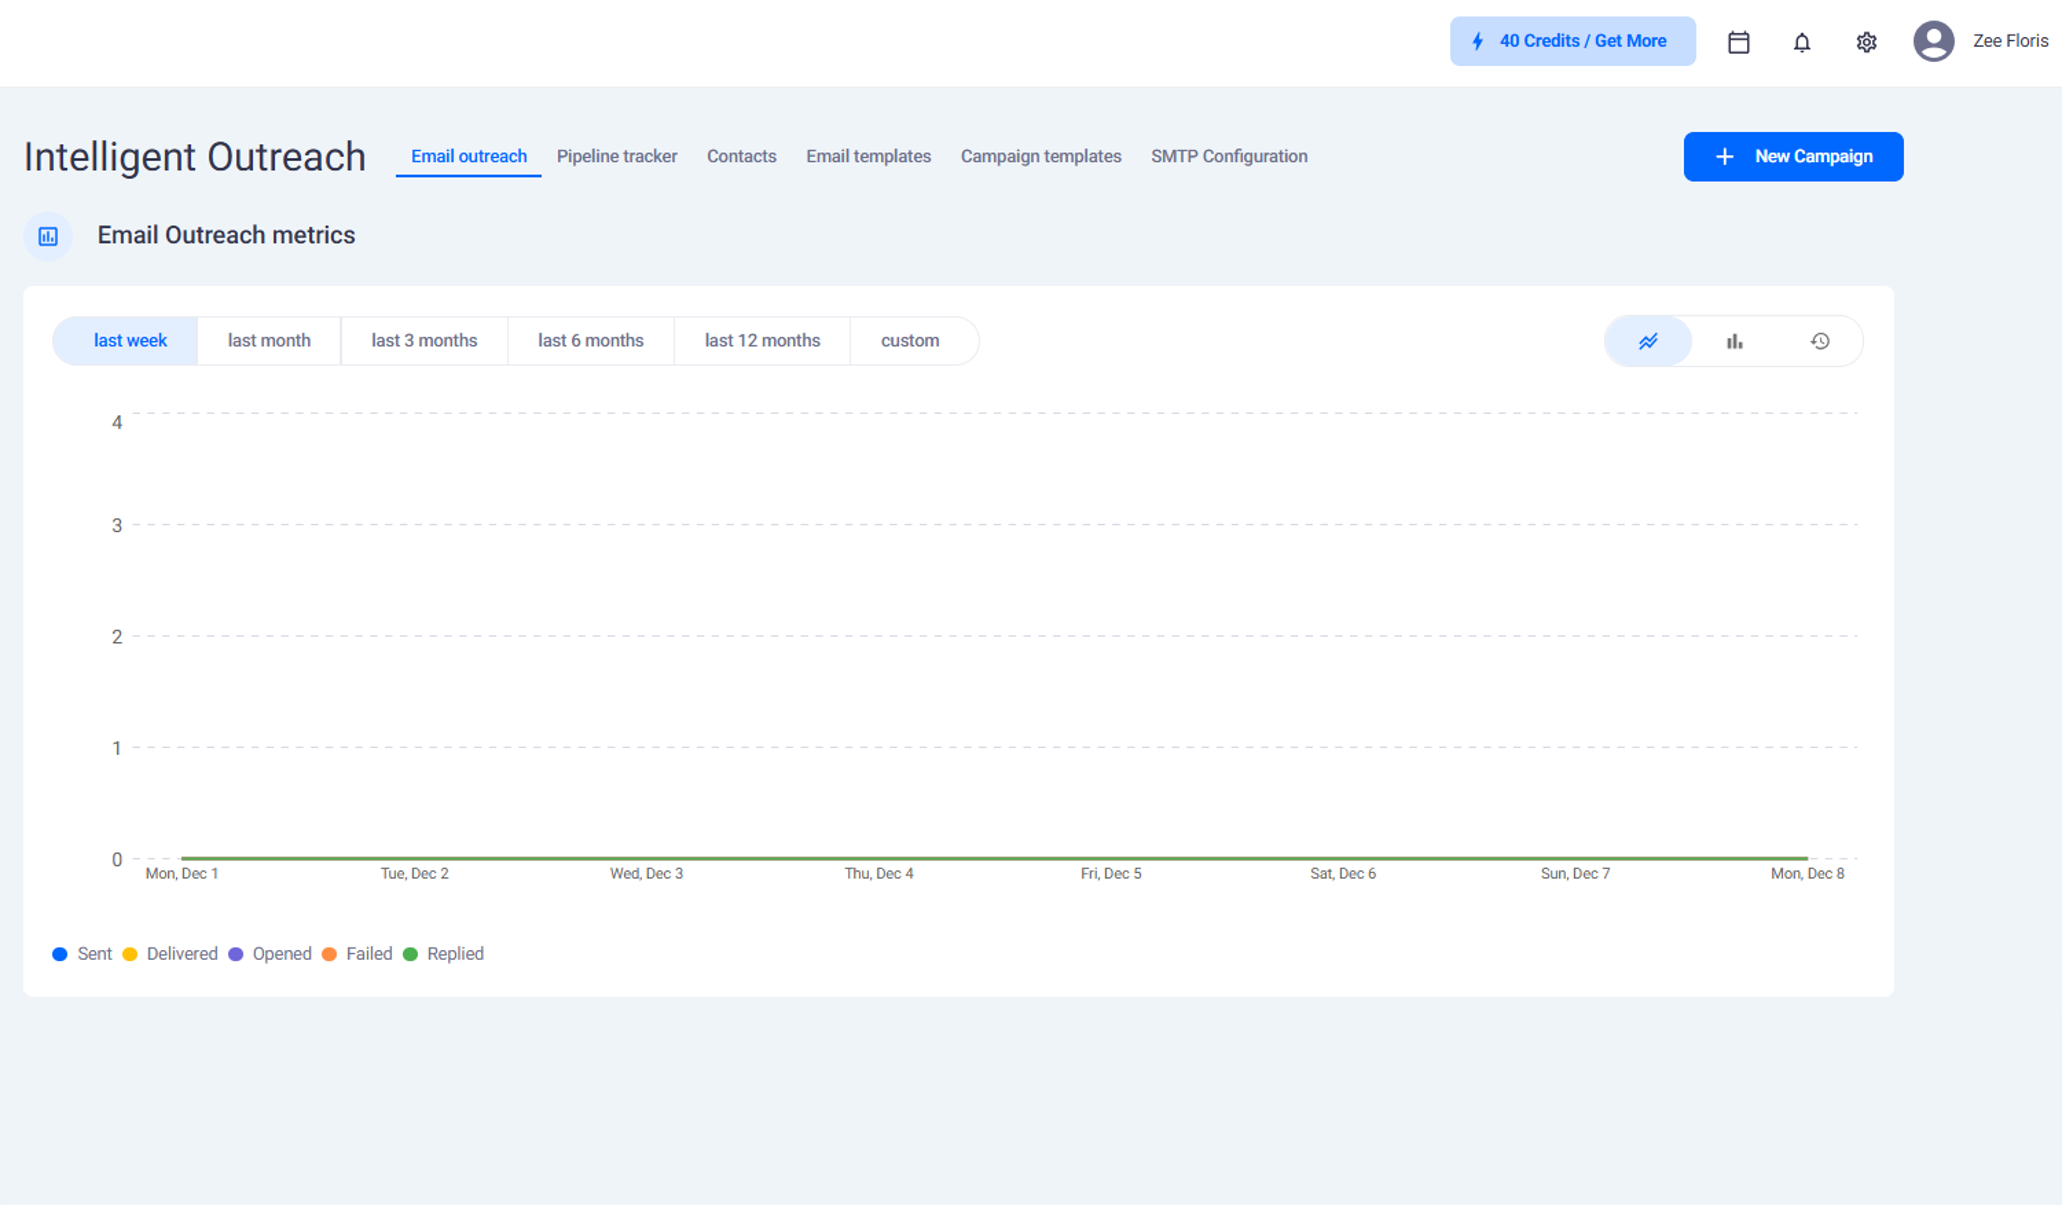Open the 'custom' date range option
The height and width of the screenshot is (1205, 2062).
909,341
